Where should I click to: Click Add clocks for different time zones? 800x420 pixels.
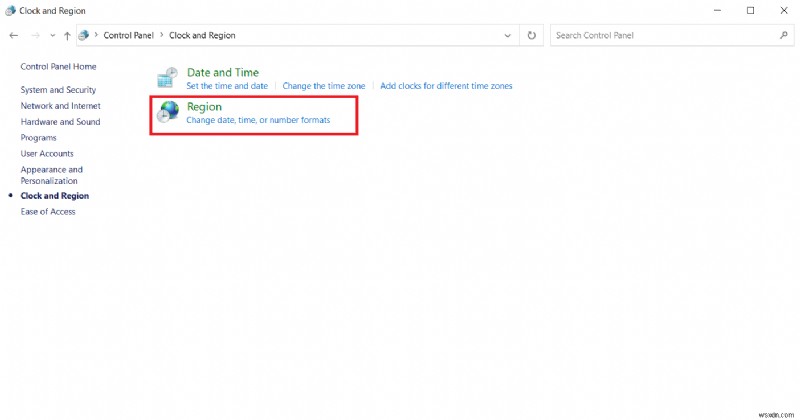click(446, 86)
